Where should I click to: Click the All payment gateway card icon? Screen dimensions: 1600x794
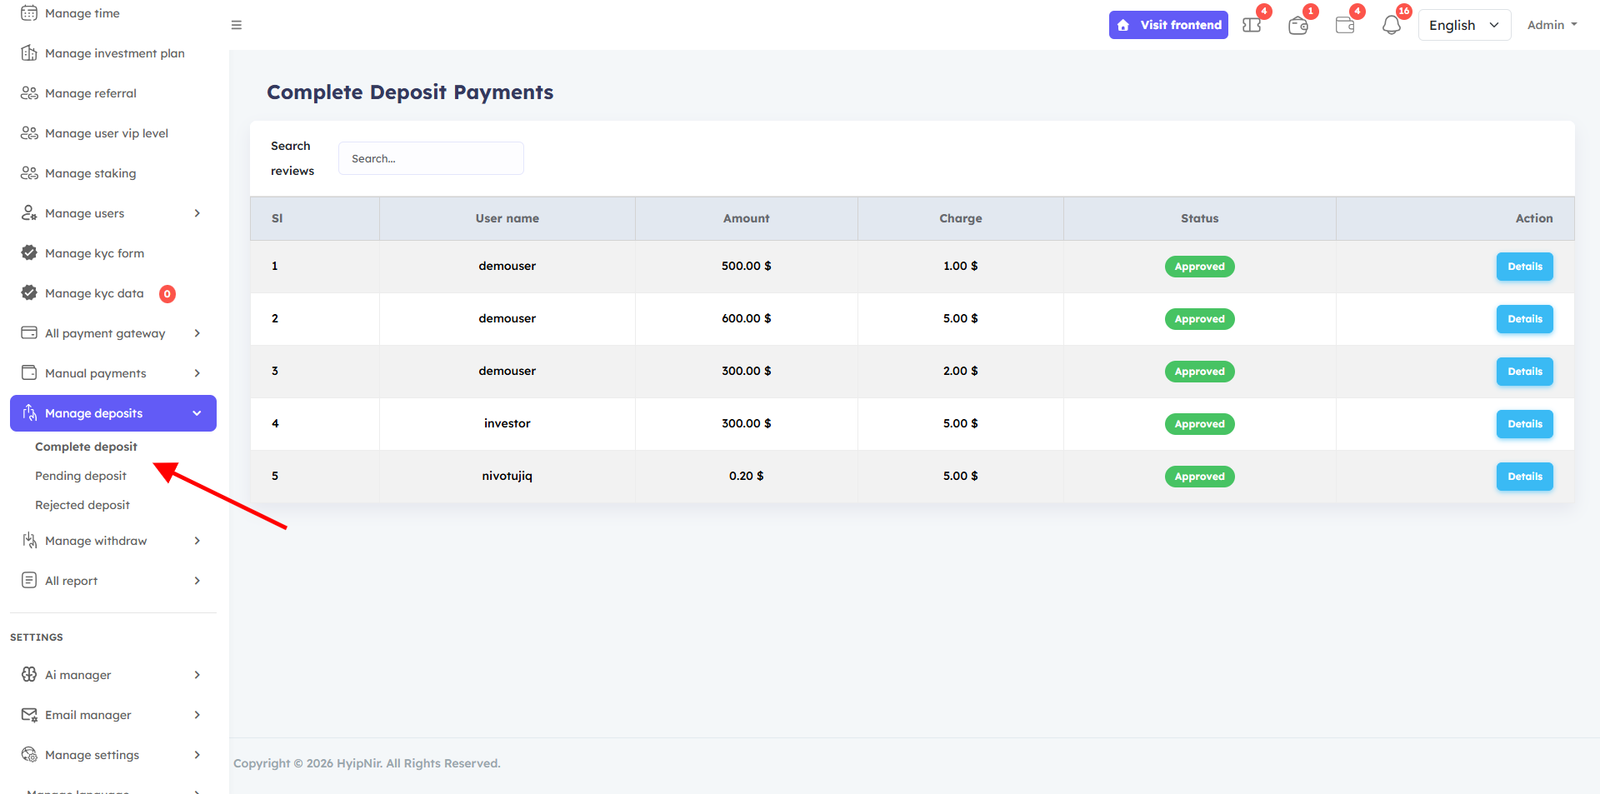coord(29,333)
